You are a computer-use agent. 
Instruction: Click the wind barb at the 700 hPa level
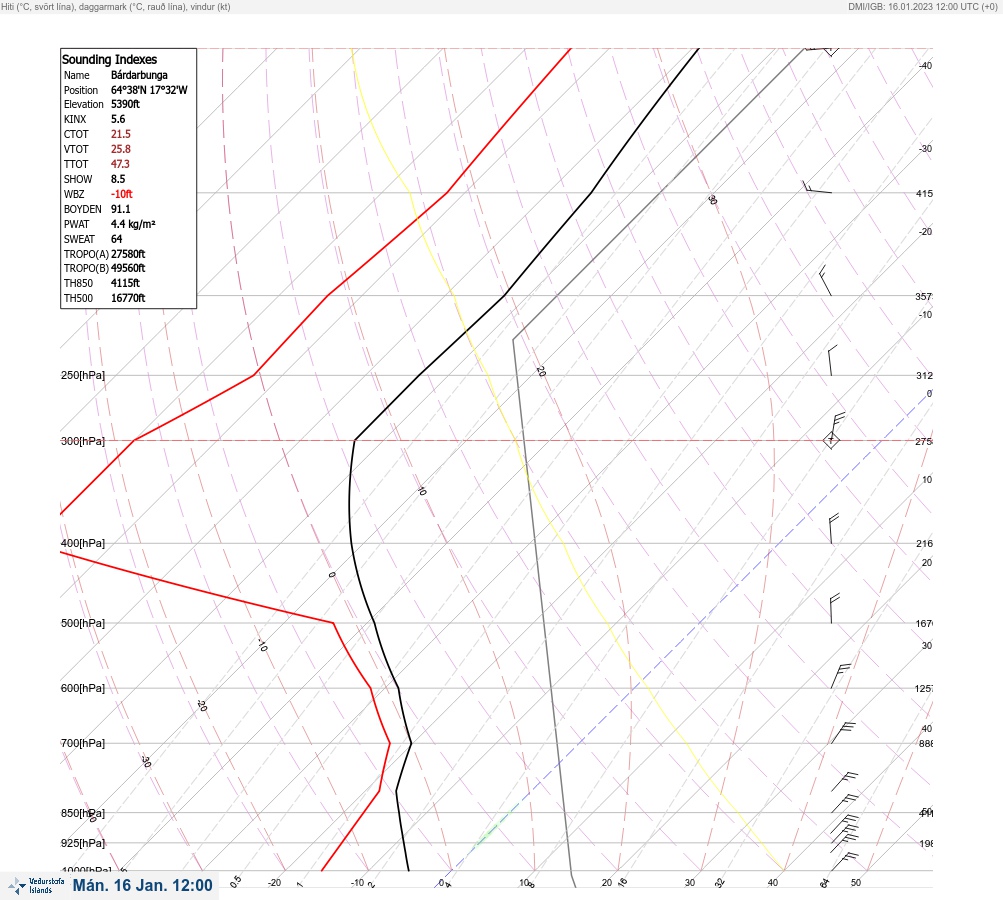pos(843,732)
